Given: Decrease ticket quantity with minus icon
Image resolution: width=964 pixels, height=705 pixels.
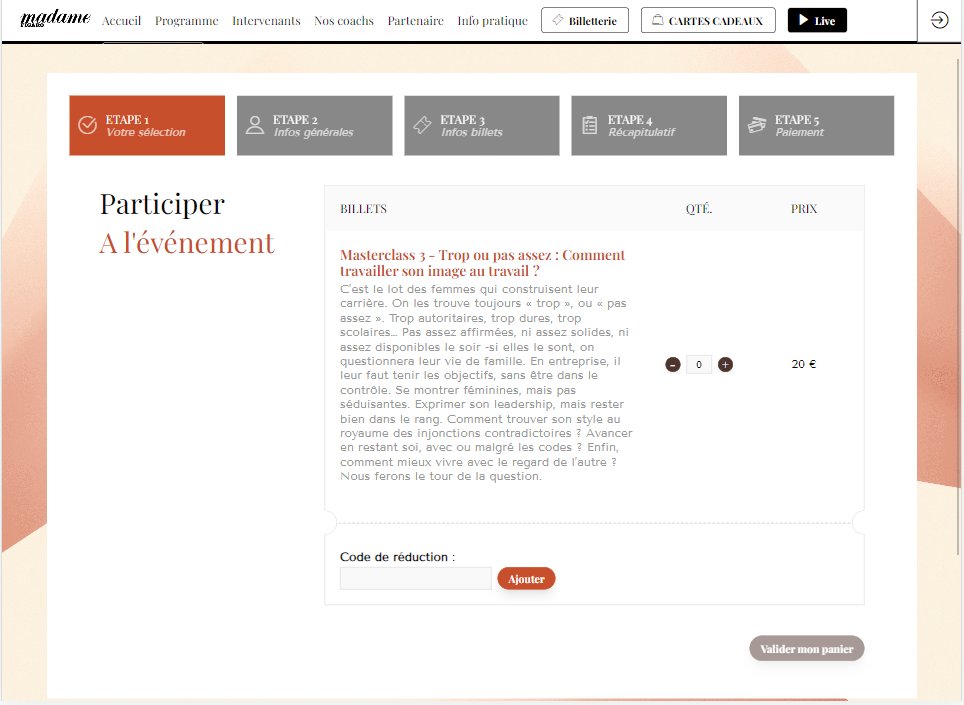Looking at the screenshot, I should pos(673,364).
